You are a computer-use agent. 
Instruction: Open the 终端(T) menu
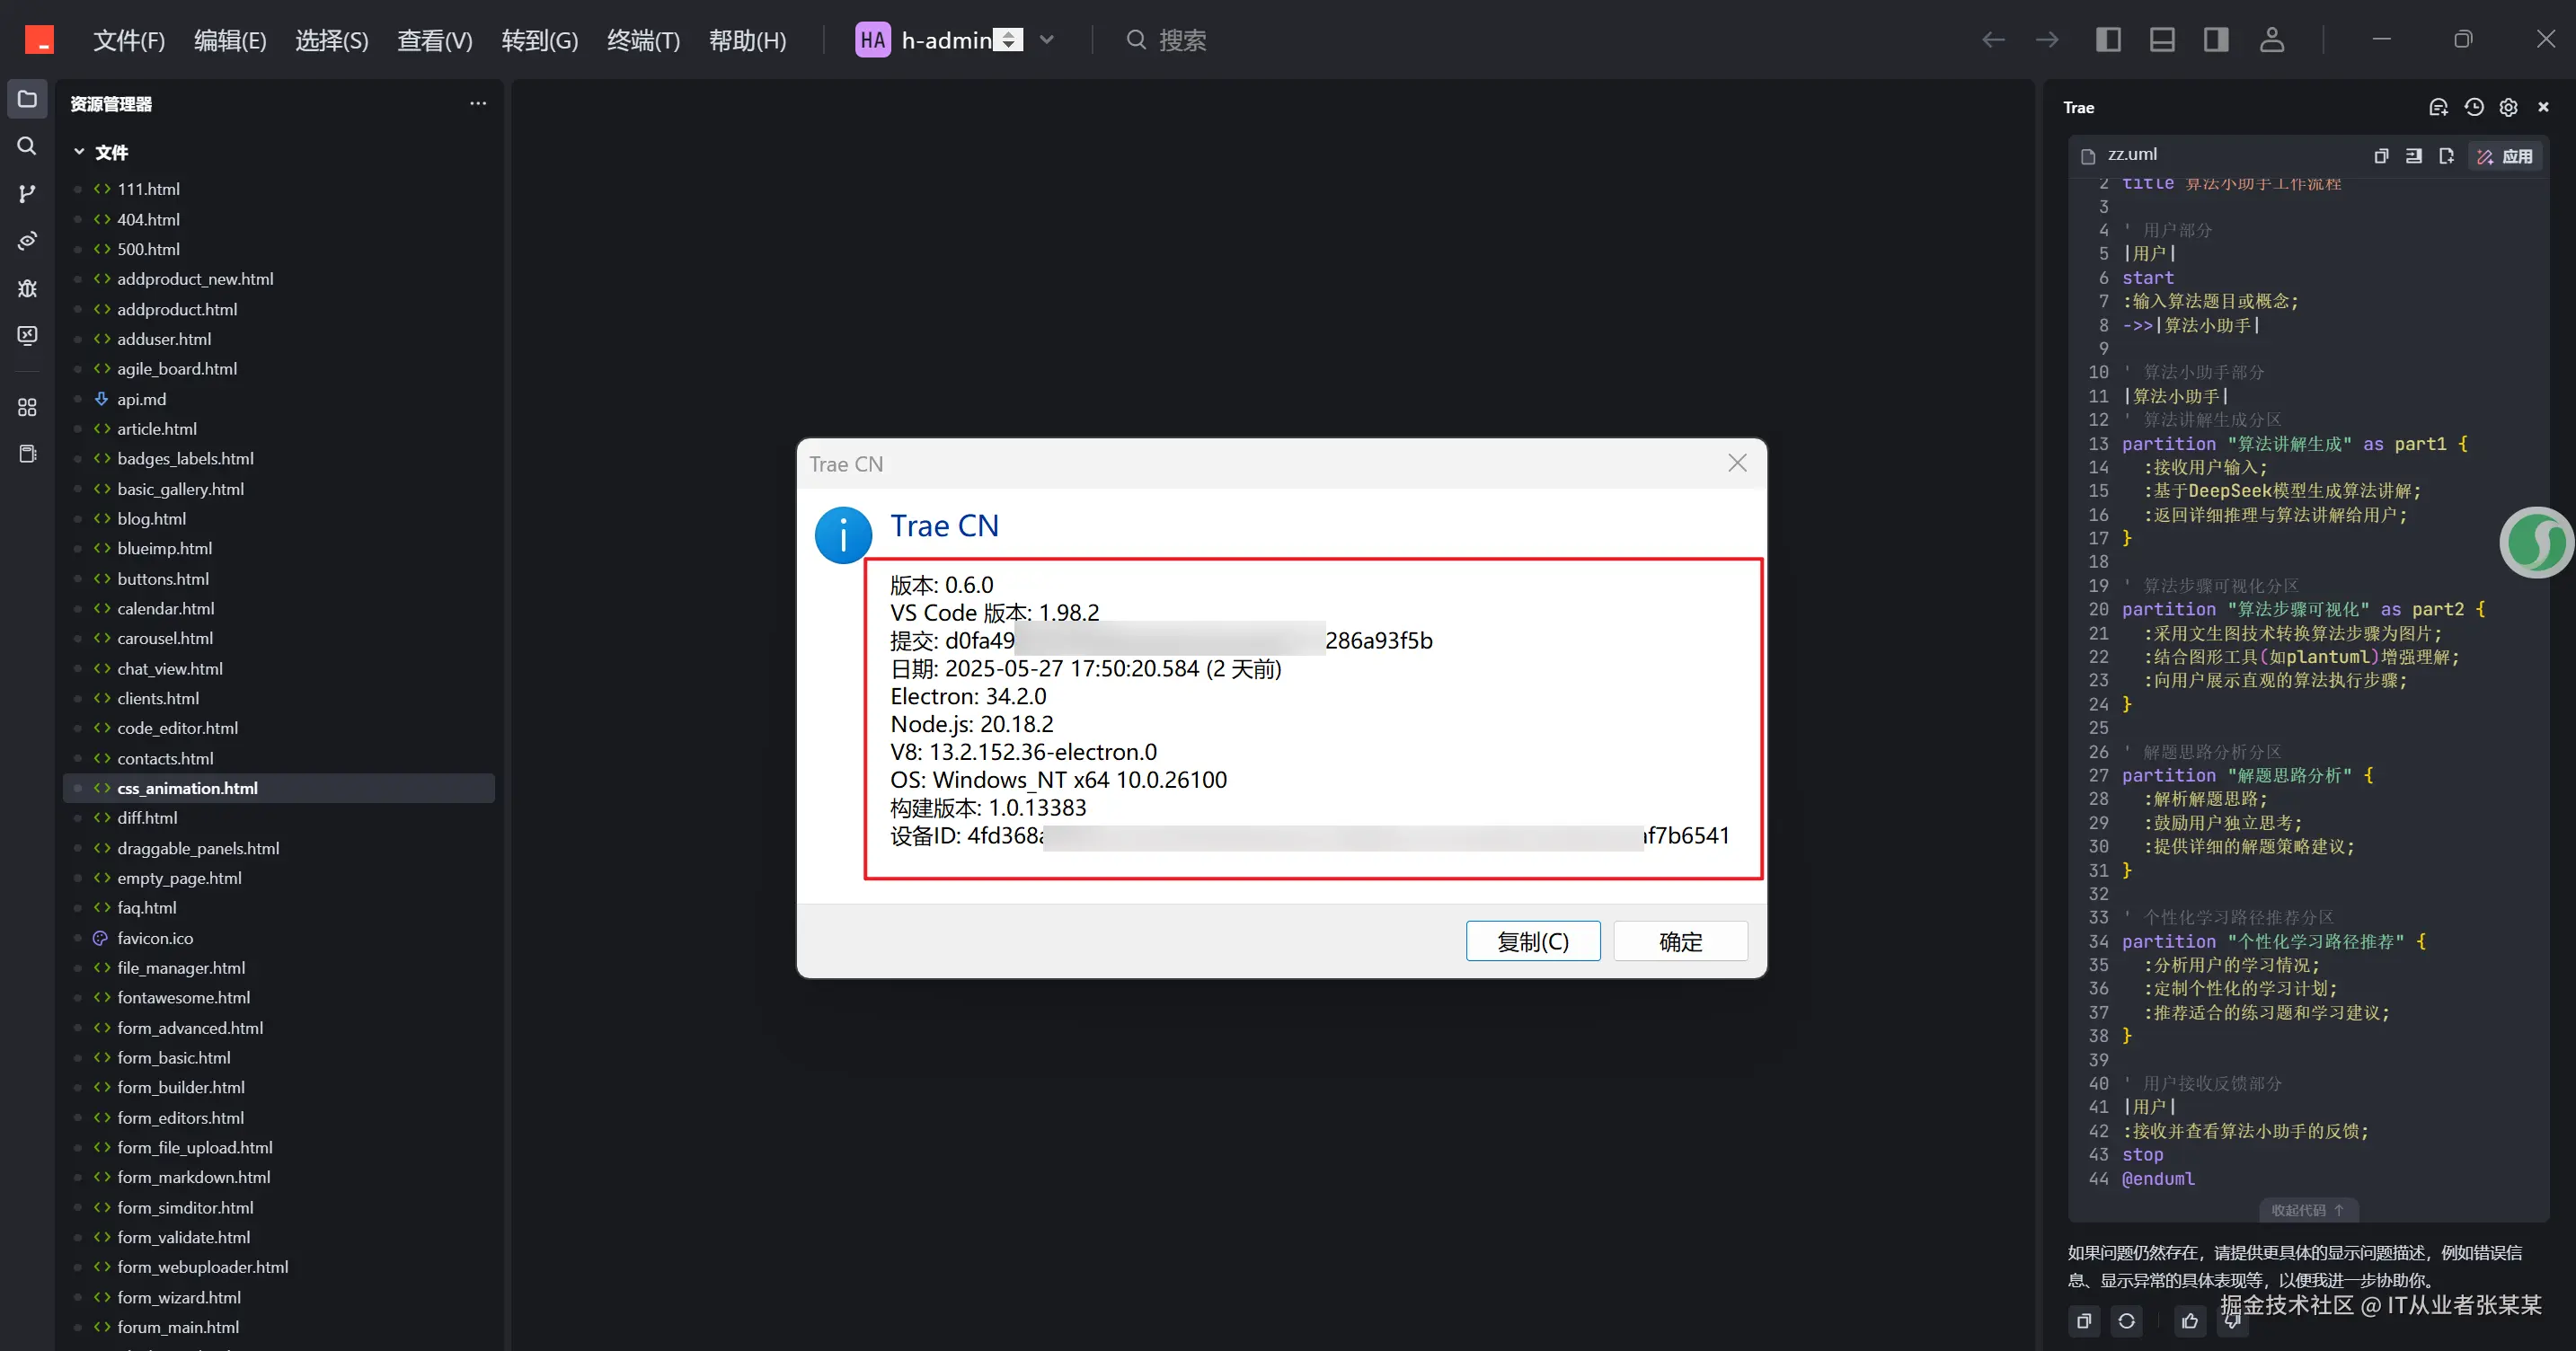(643, 40)
